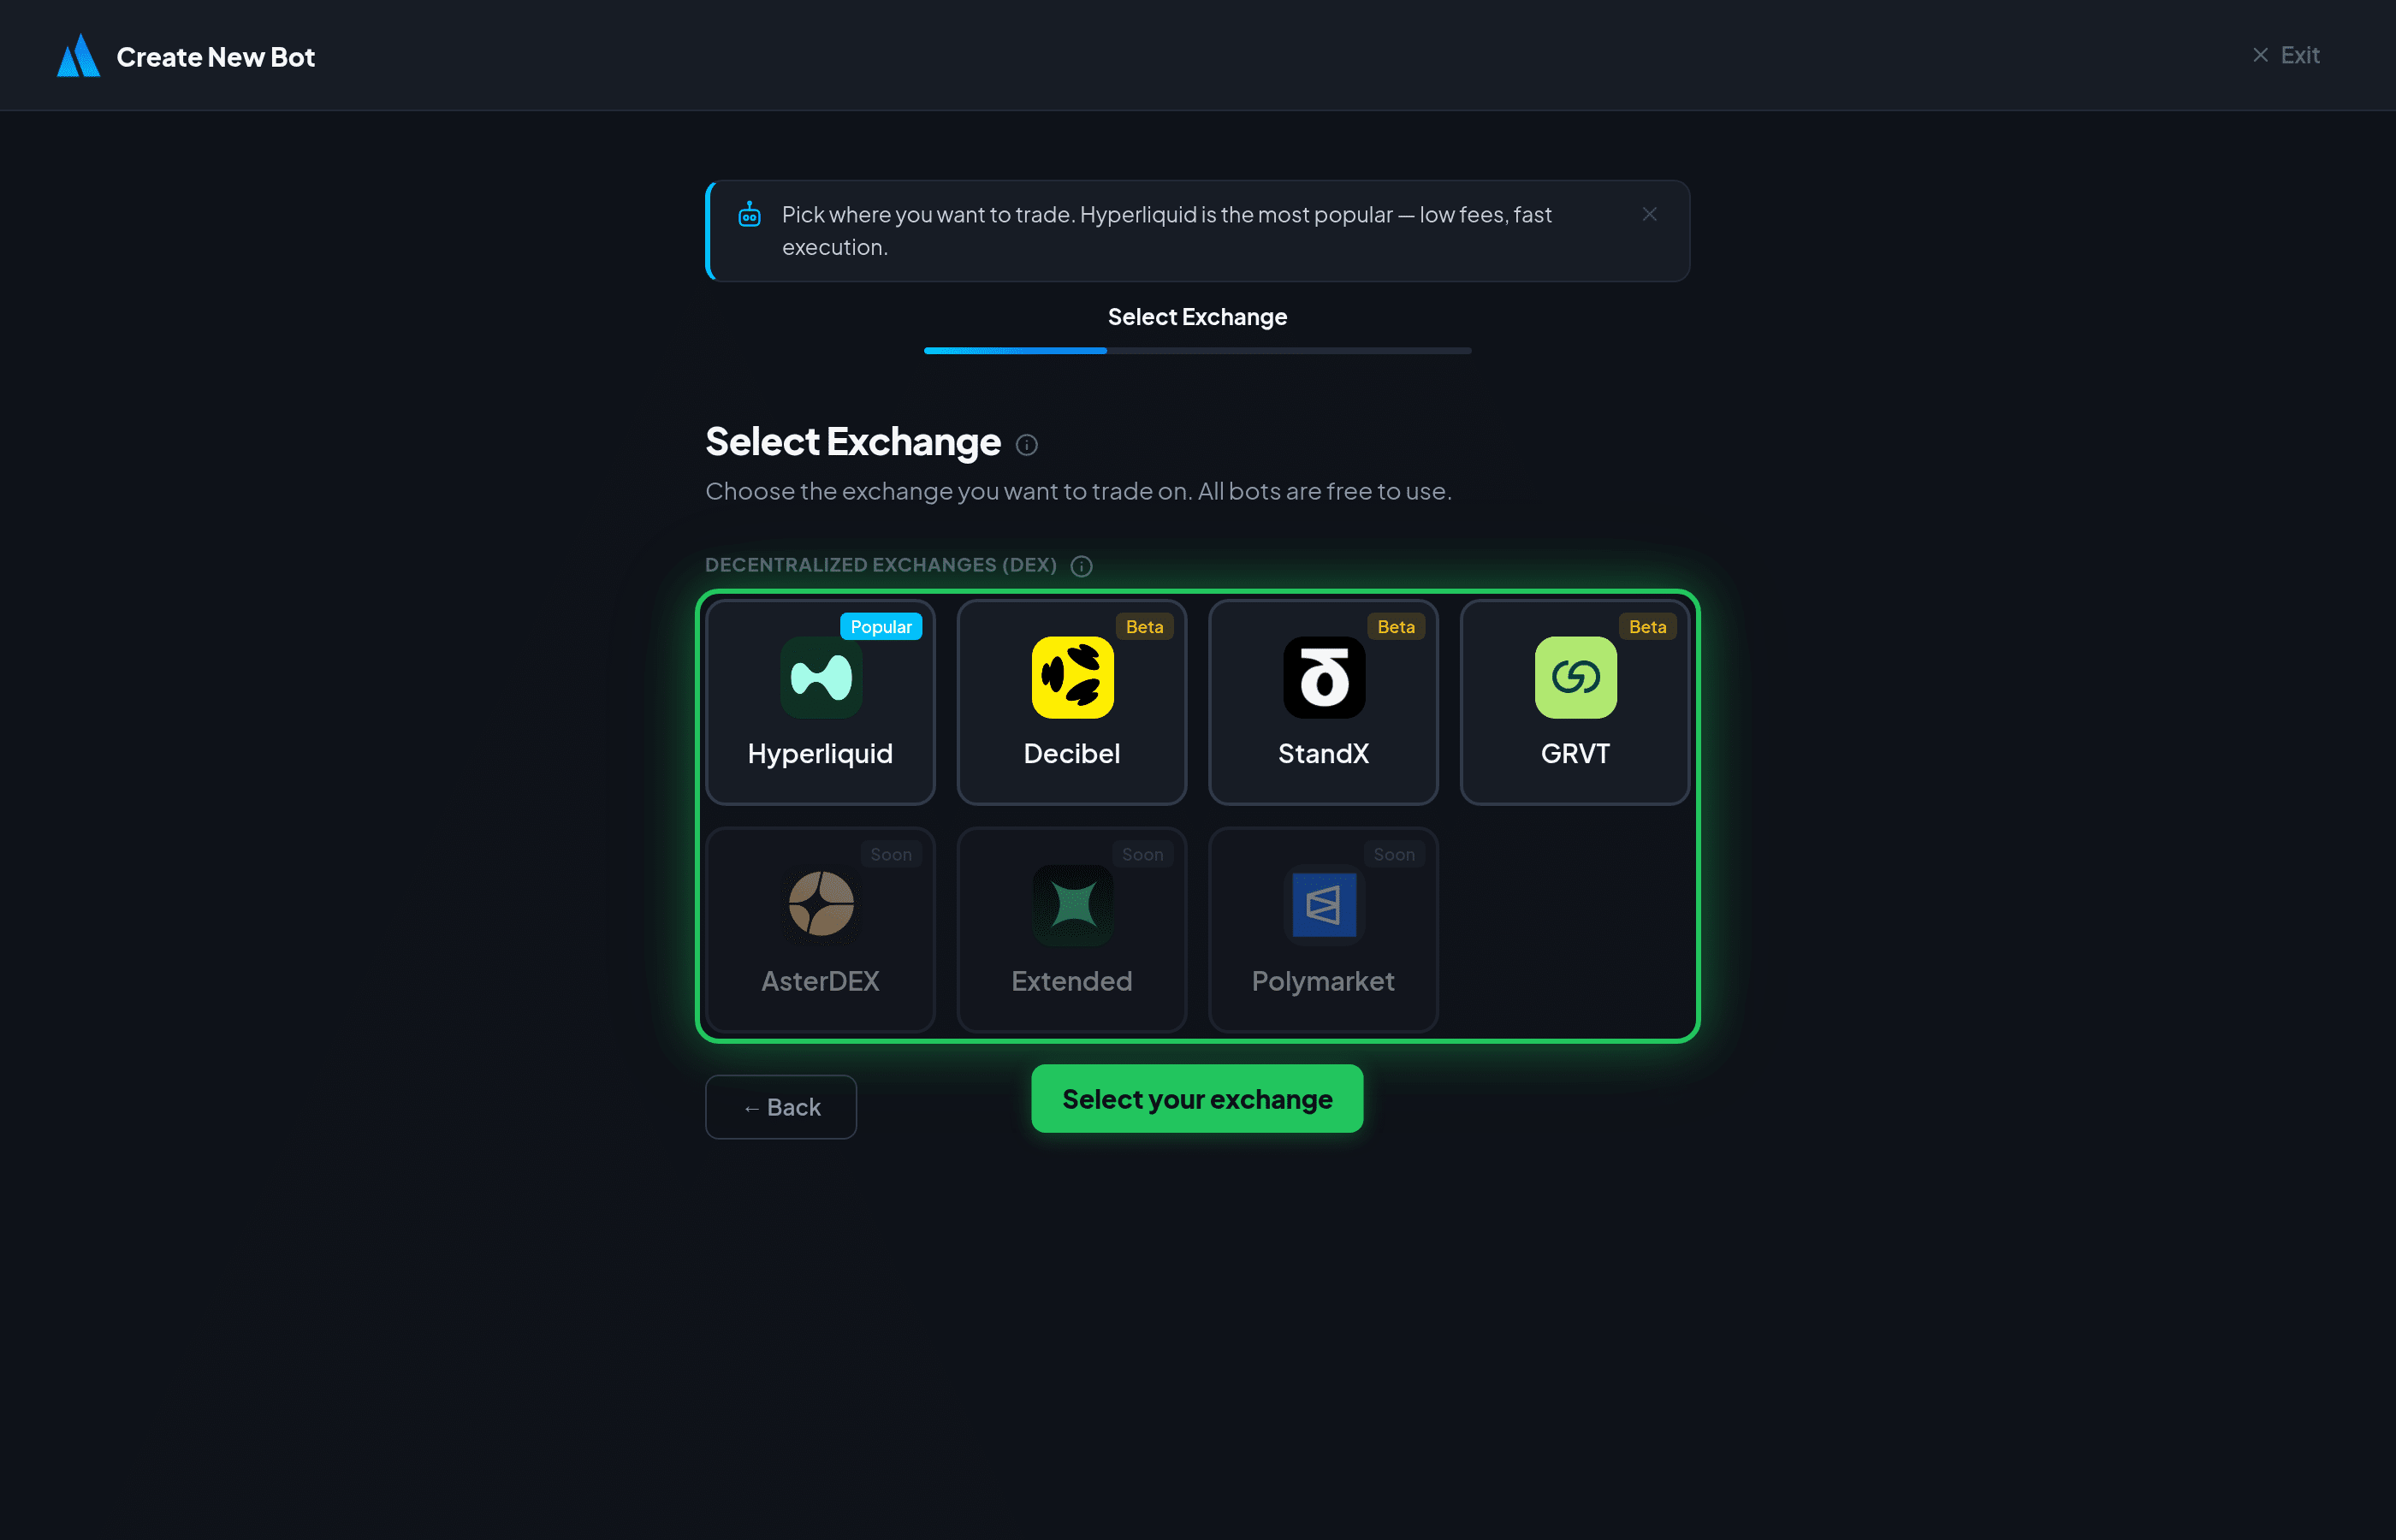Click the Beta badge on StandX card
The height and width of the screenshot is (1540, 2396).
[1396, 626]
